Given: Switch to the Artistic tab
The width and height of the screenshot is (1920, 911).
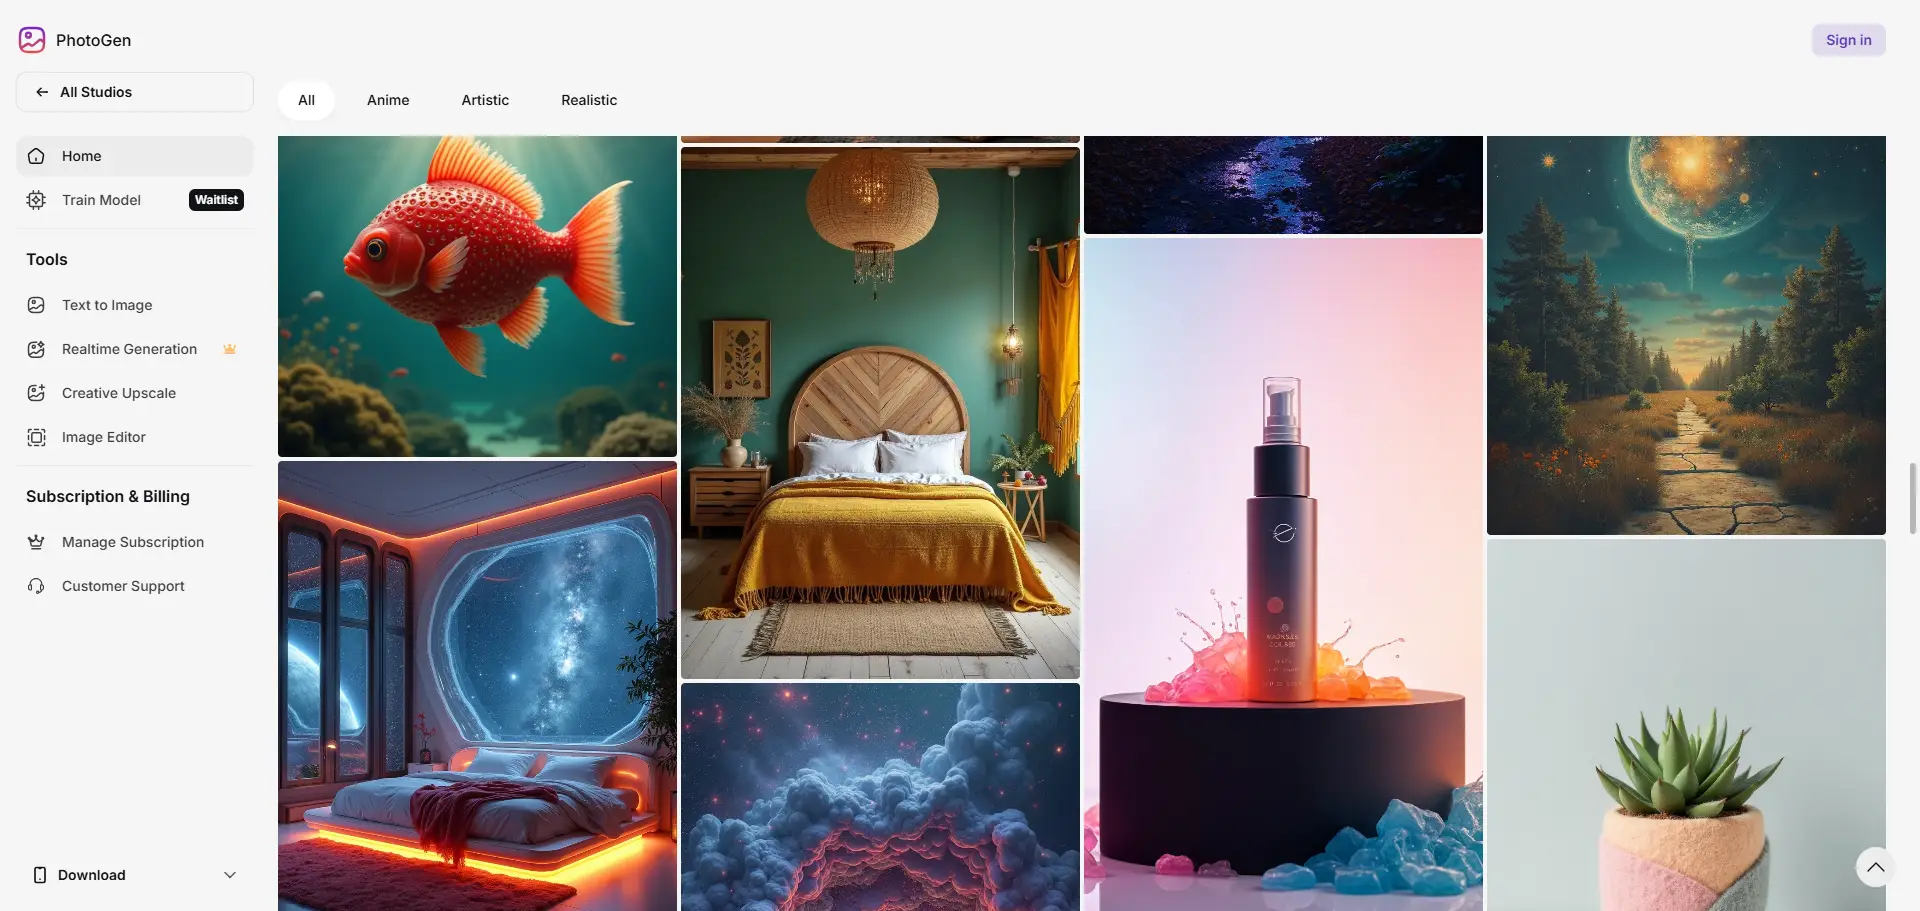Looking at the screenshot, I should (x=485, y=100).
